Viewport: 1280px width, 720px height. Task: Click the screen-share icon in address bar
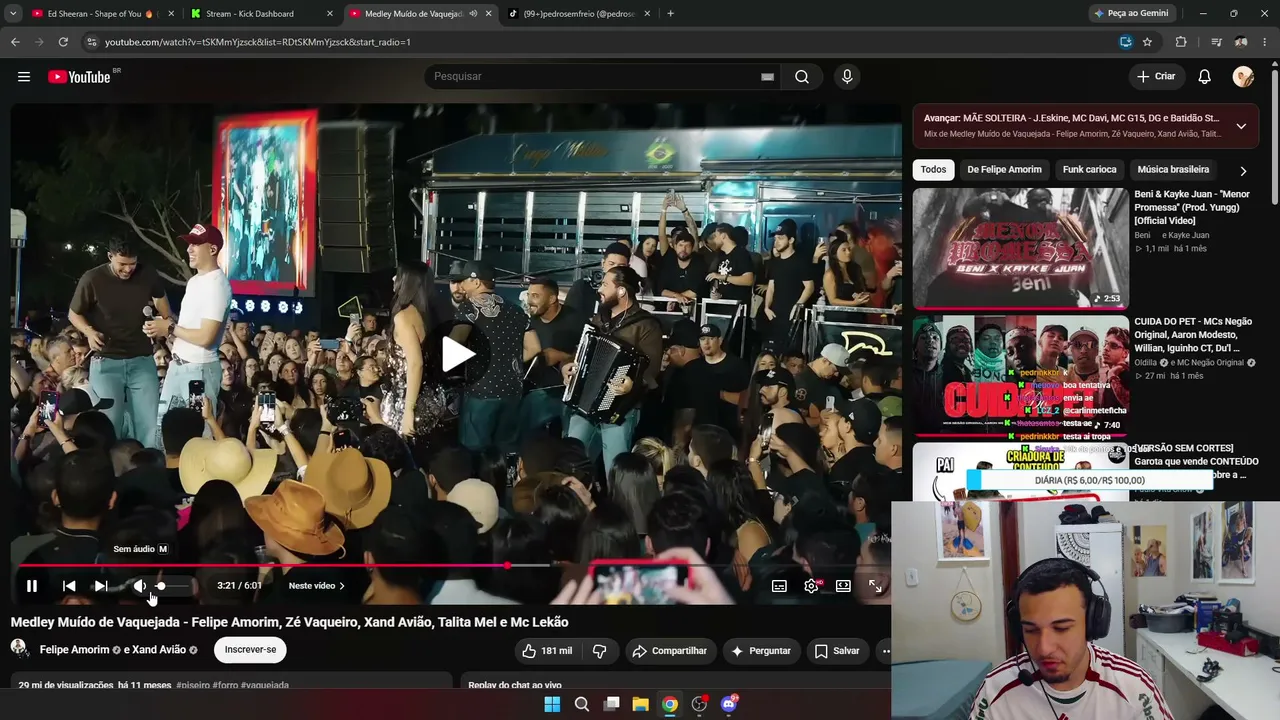click(x=1125, y=42)
